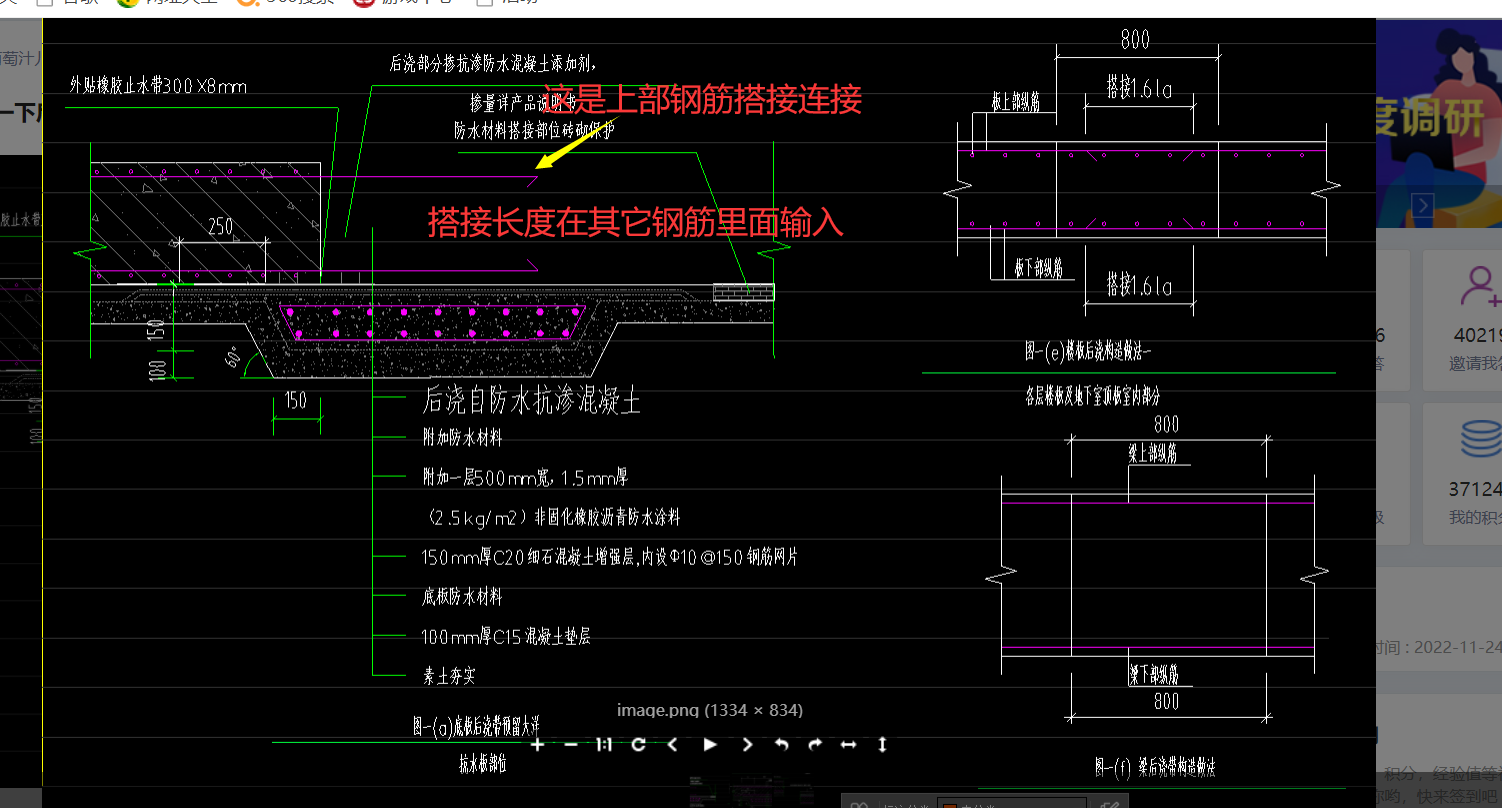Flip image horizontally

coord(849,744)
